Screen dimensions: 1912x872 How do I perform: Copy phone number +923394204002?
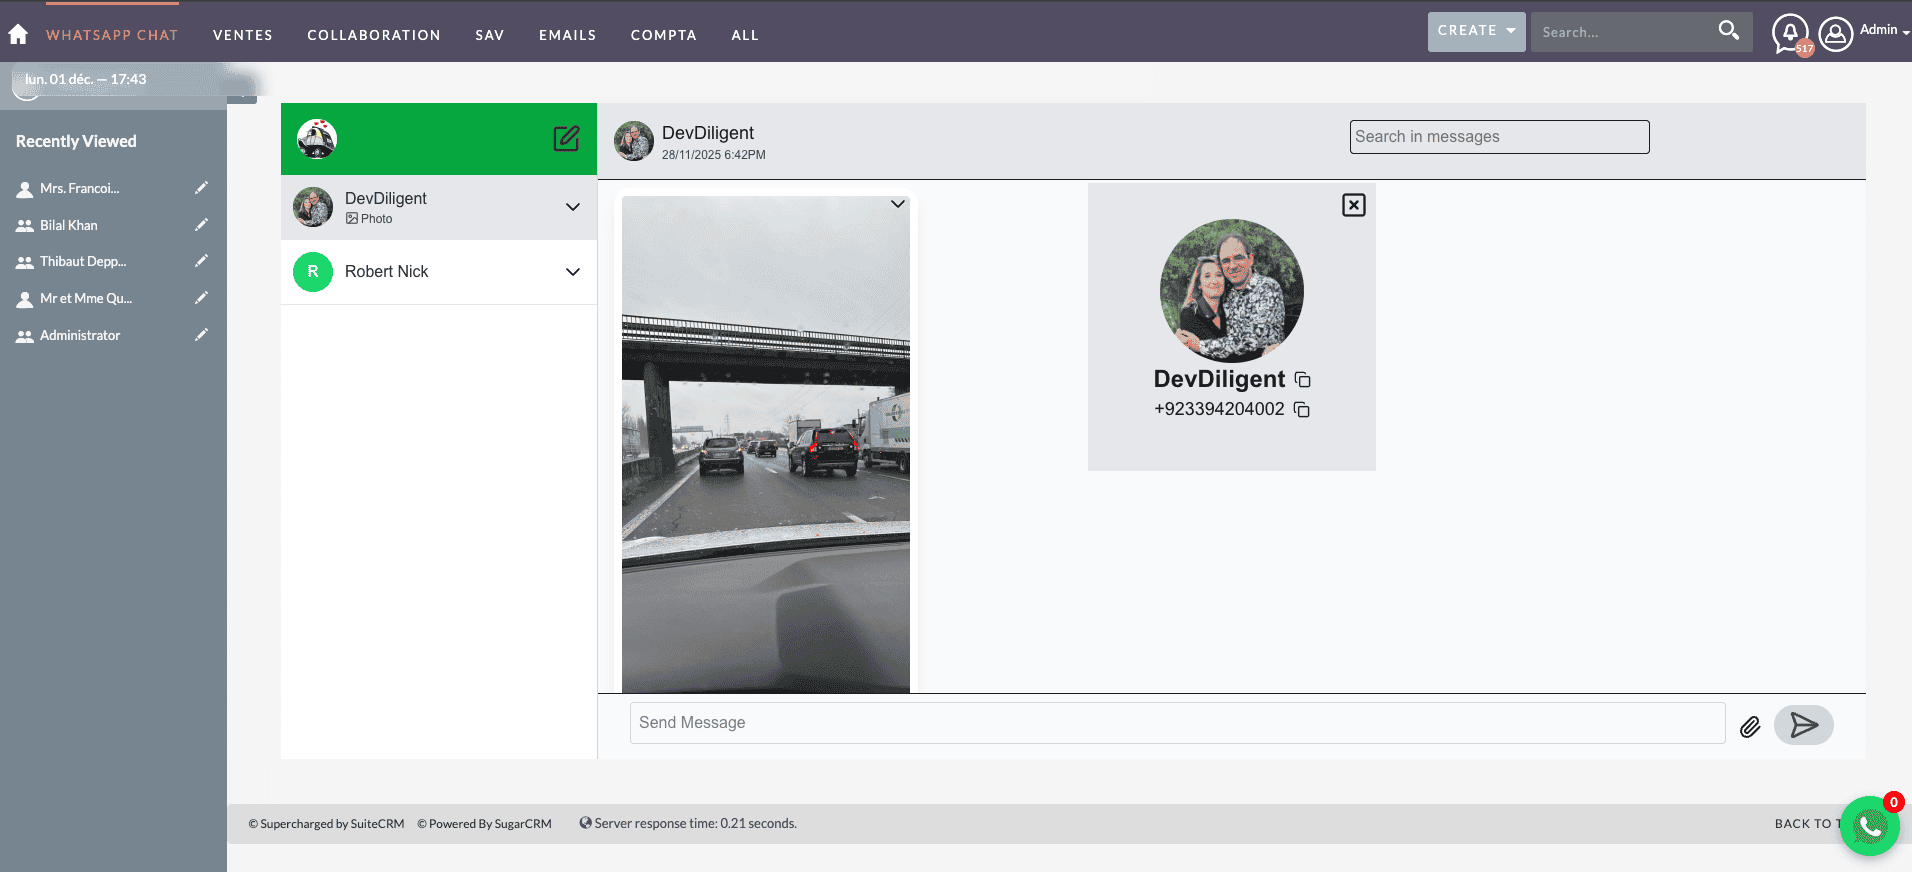point(1301,410)
